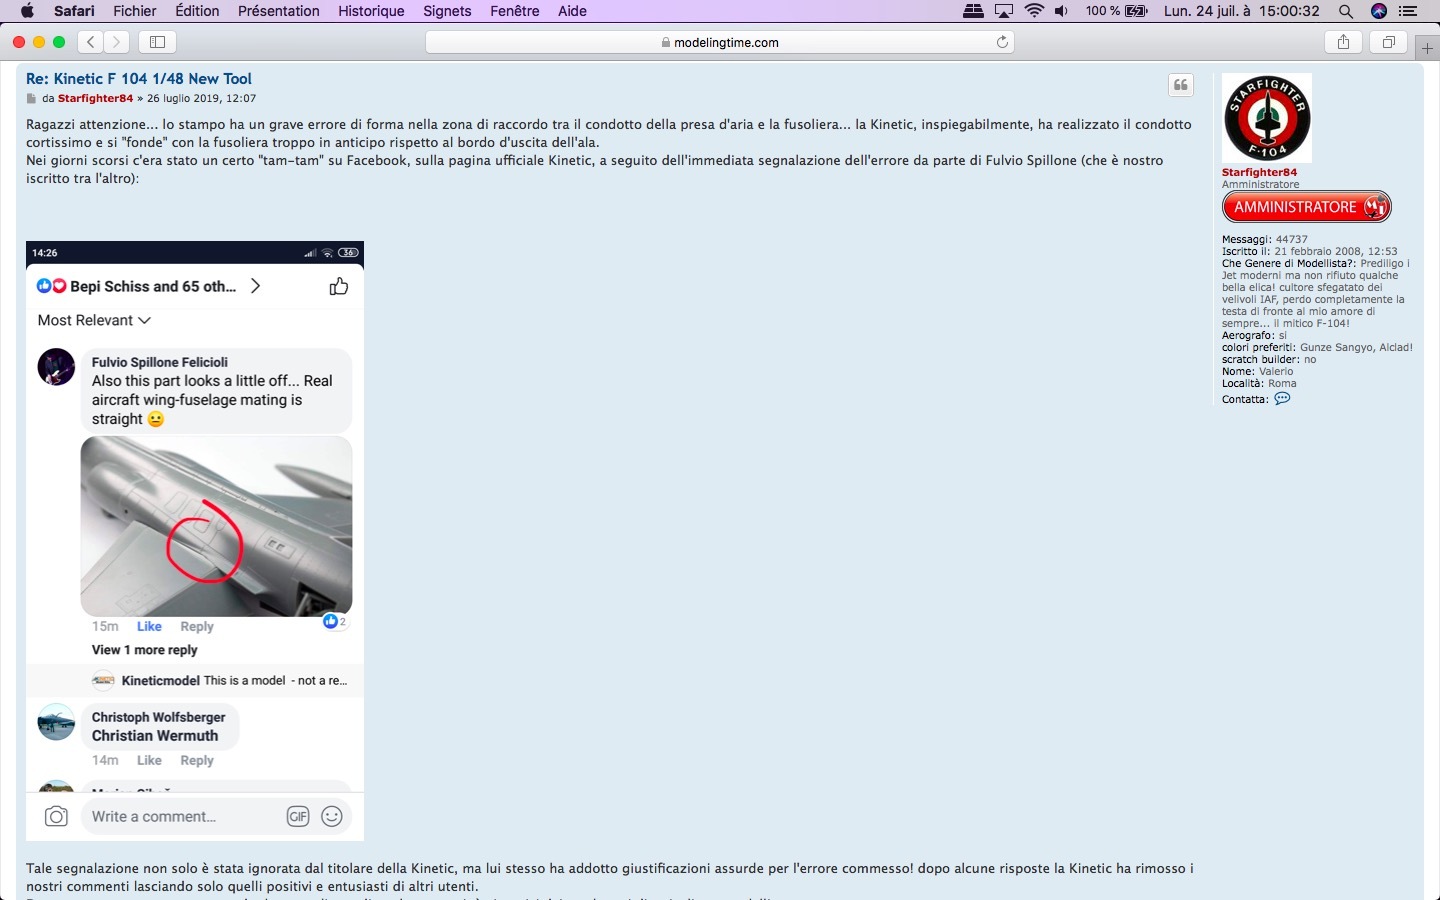Open the Fenêtre menu
This screenshot has width=1440, height=900.
[515, 11]
